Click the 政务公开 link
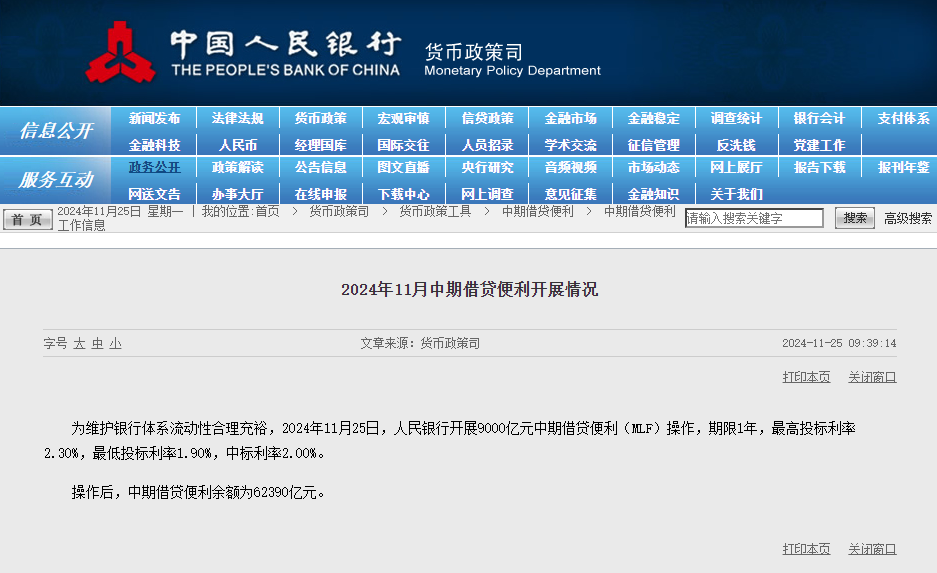This screenshot has width=937, height=573. (154, 167)
